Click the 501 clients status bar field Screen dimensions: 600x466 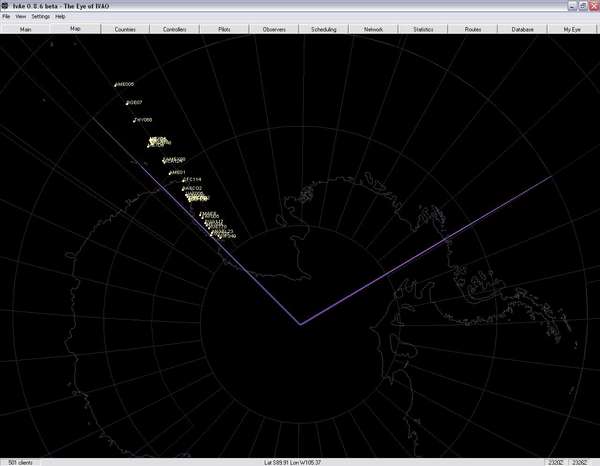[x=22, y=462]
